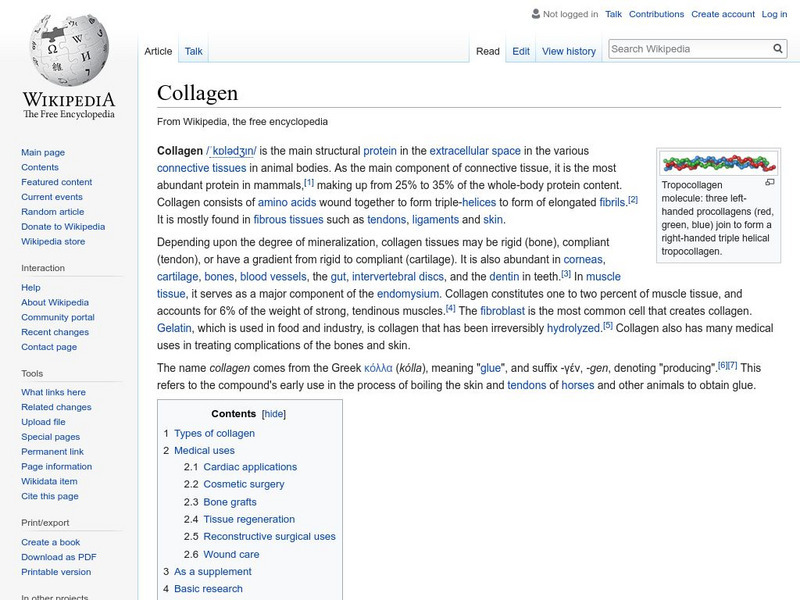Open 'Donate to Wikipedia'

tap(62, 227)
